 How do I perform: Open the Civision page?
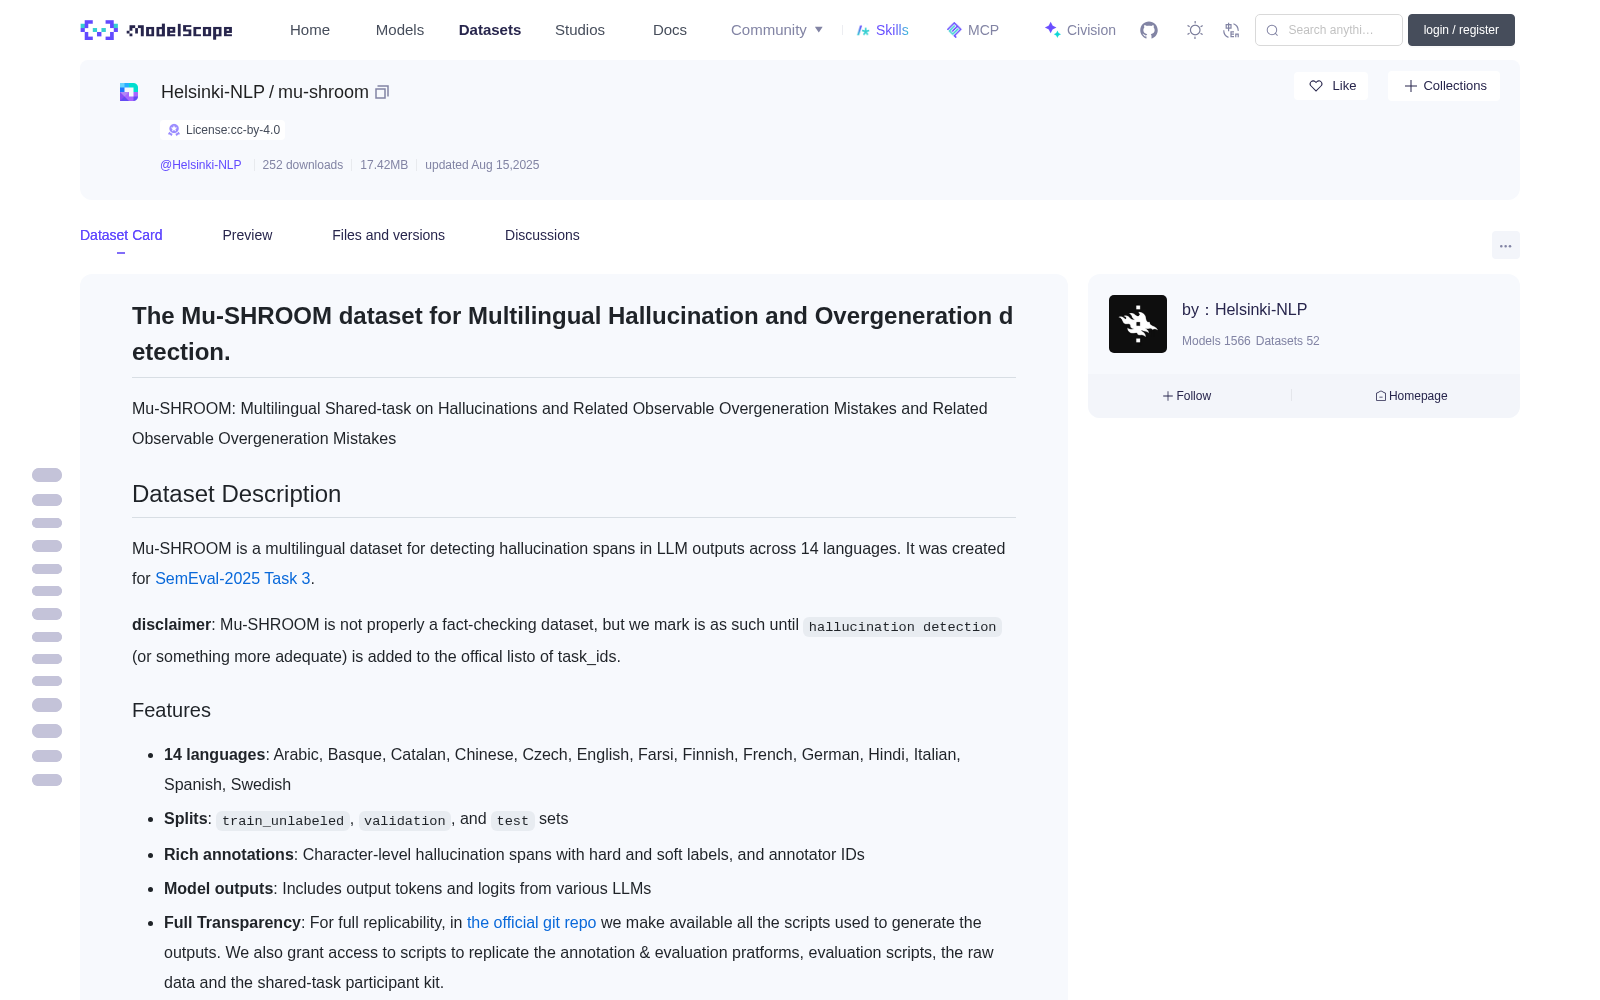(1080, 30)
